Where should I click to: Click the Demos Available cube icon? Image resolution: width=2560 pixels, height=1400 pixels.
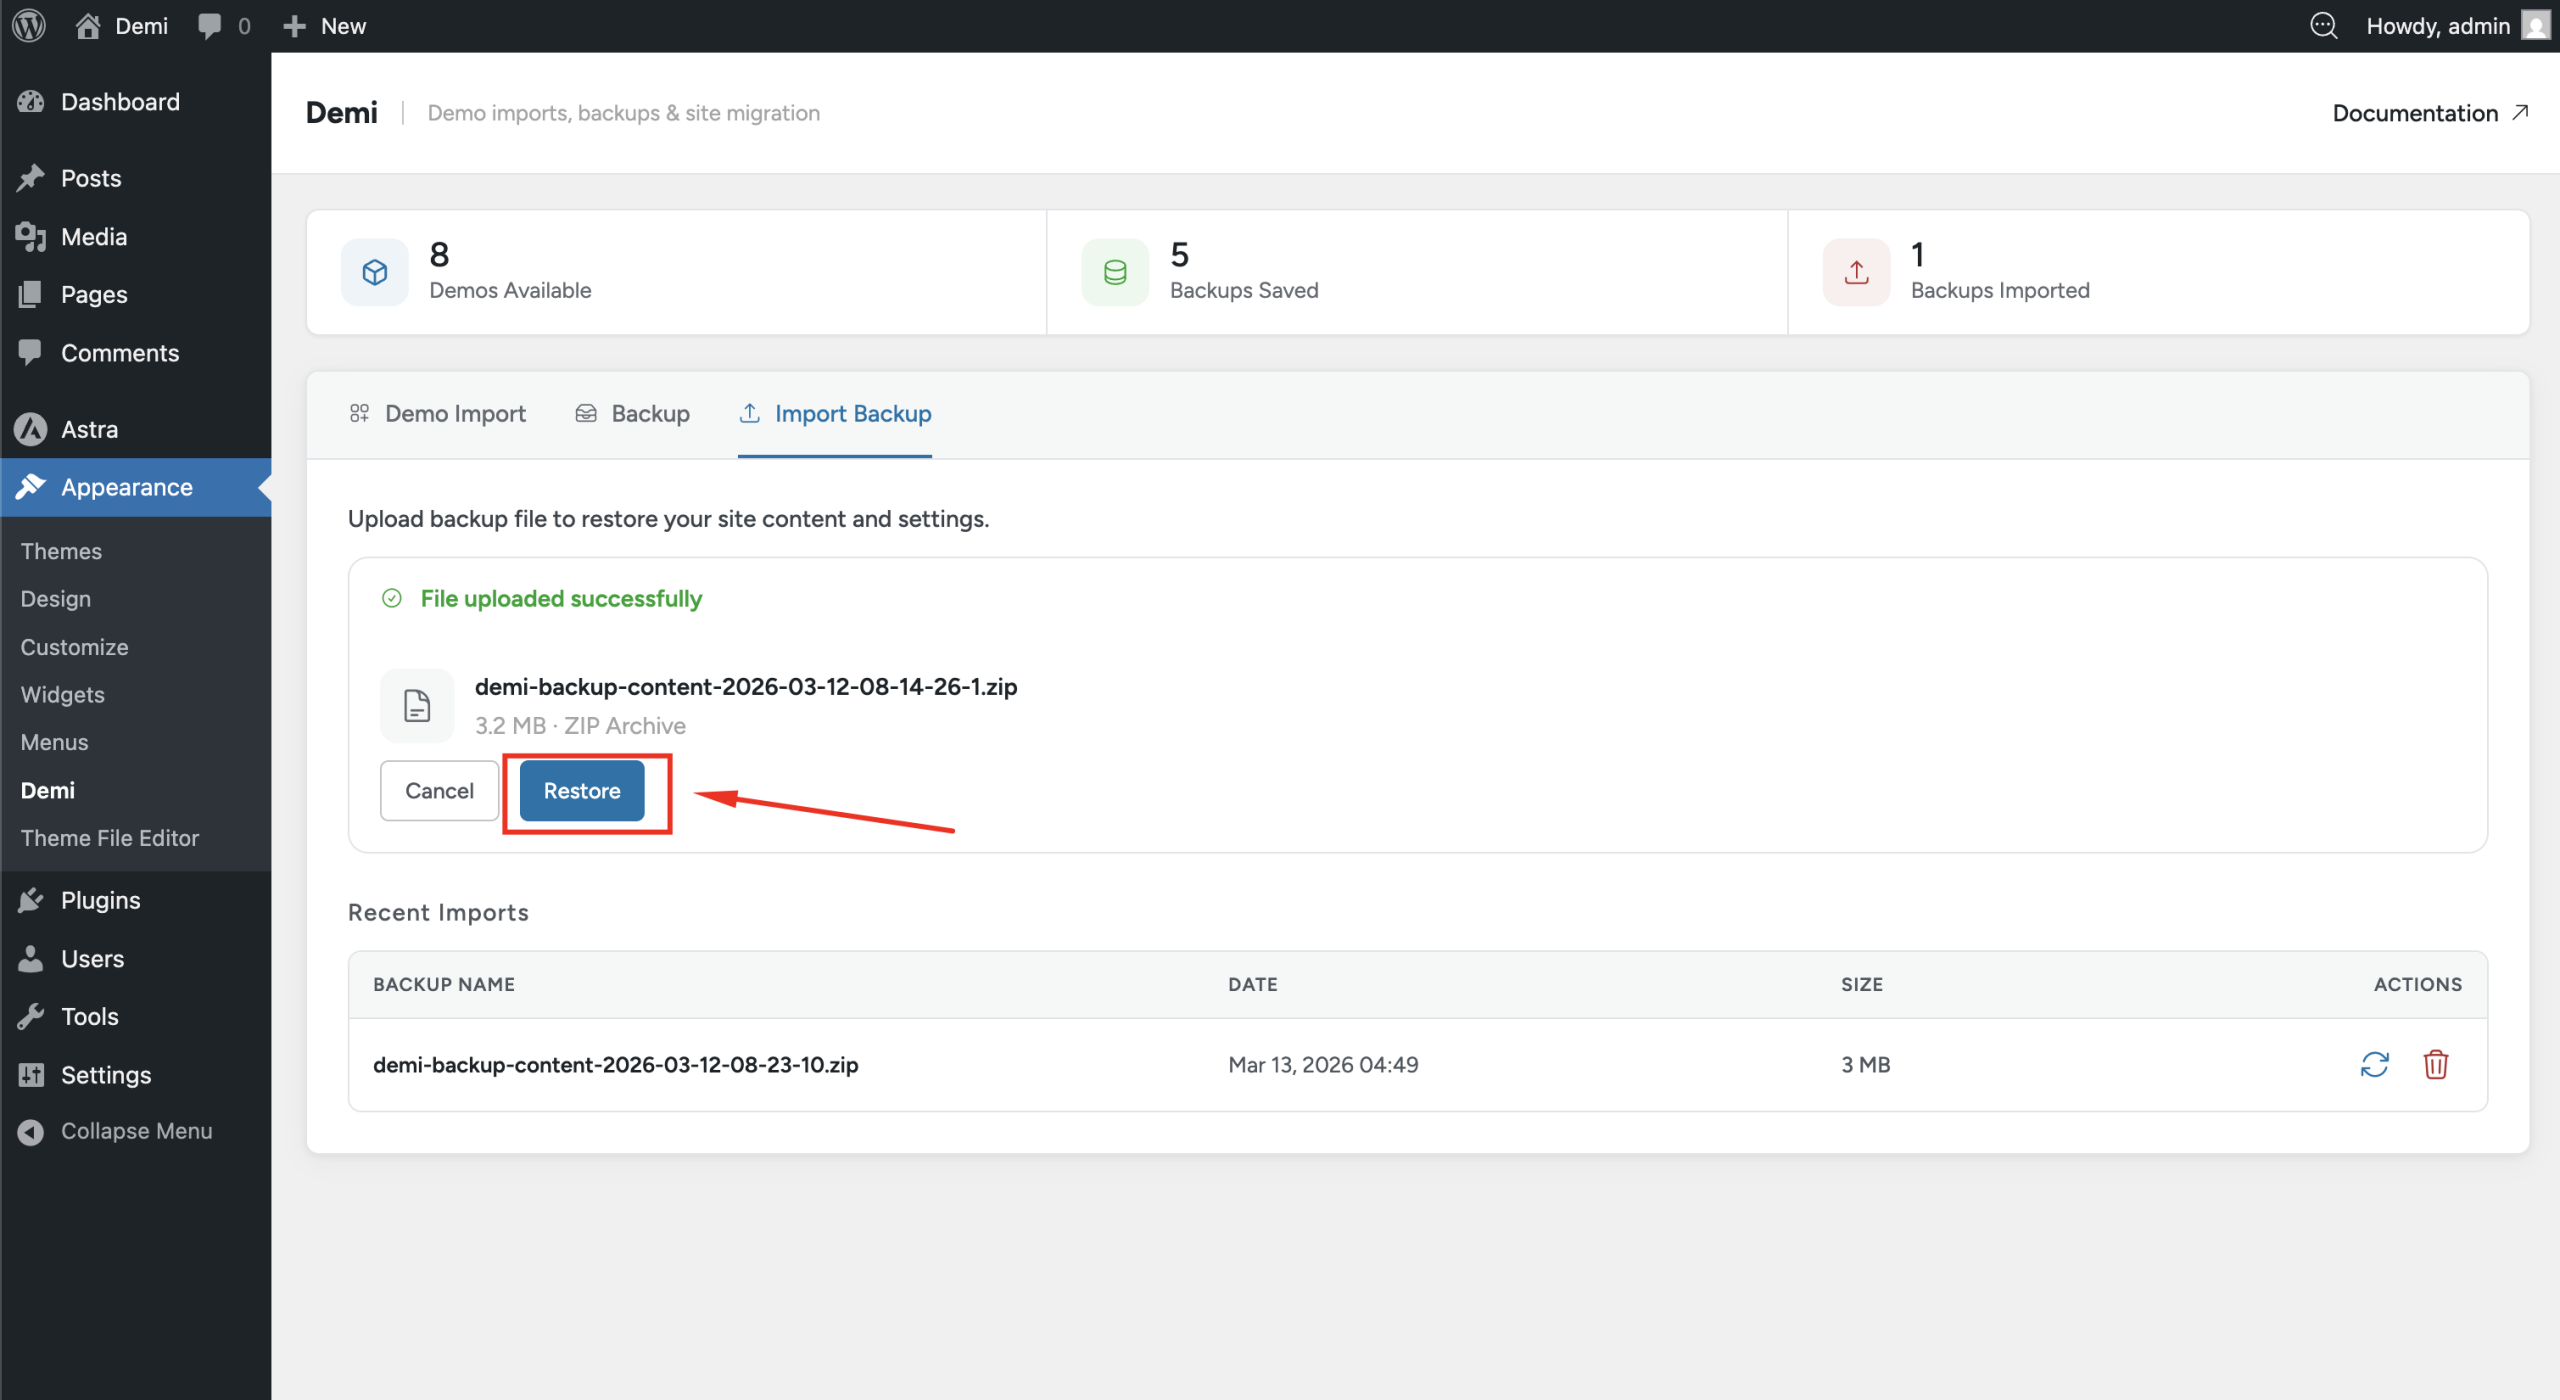point(375,272)
